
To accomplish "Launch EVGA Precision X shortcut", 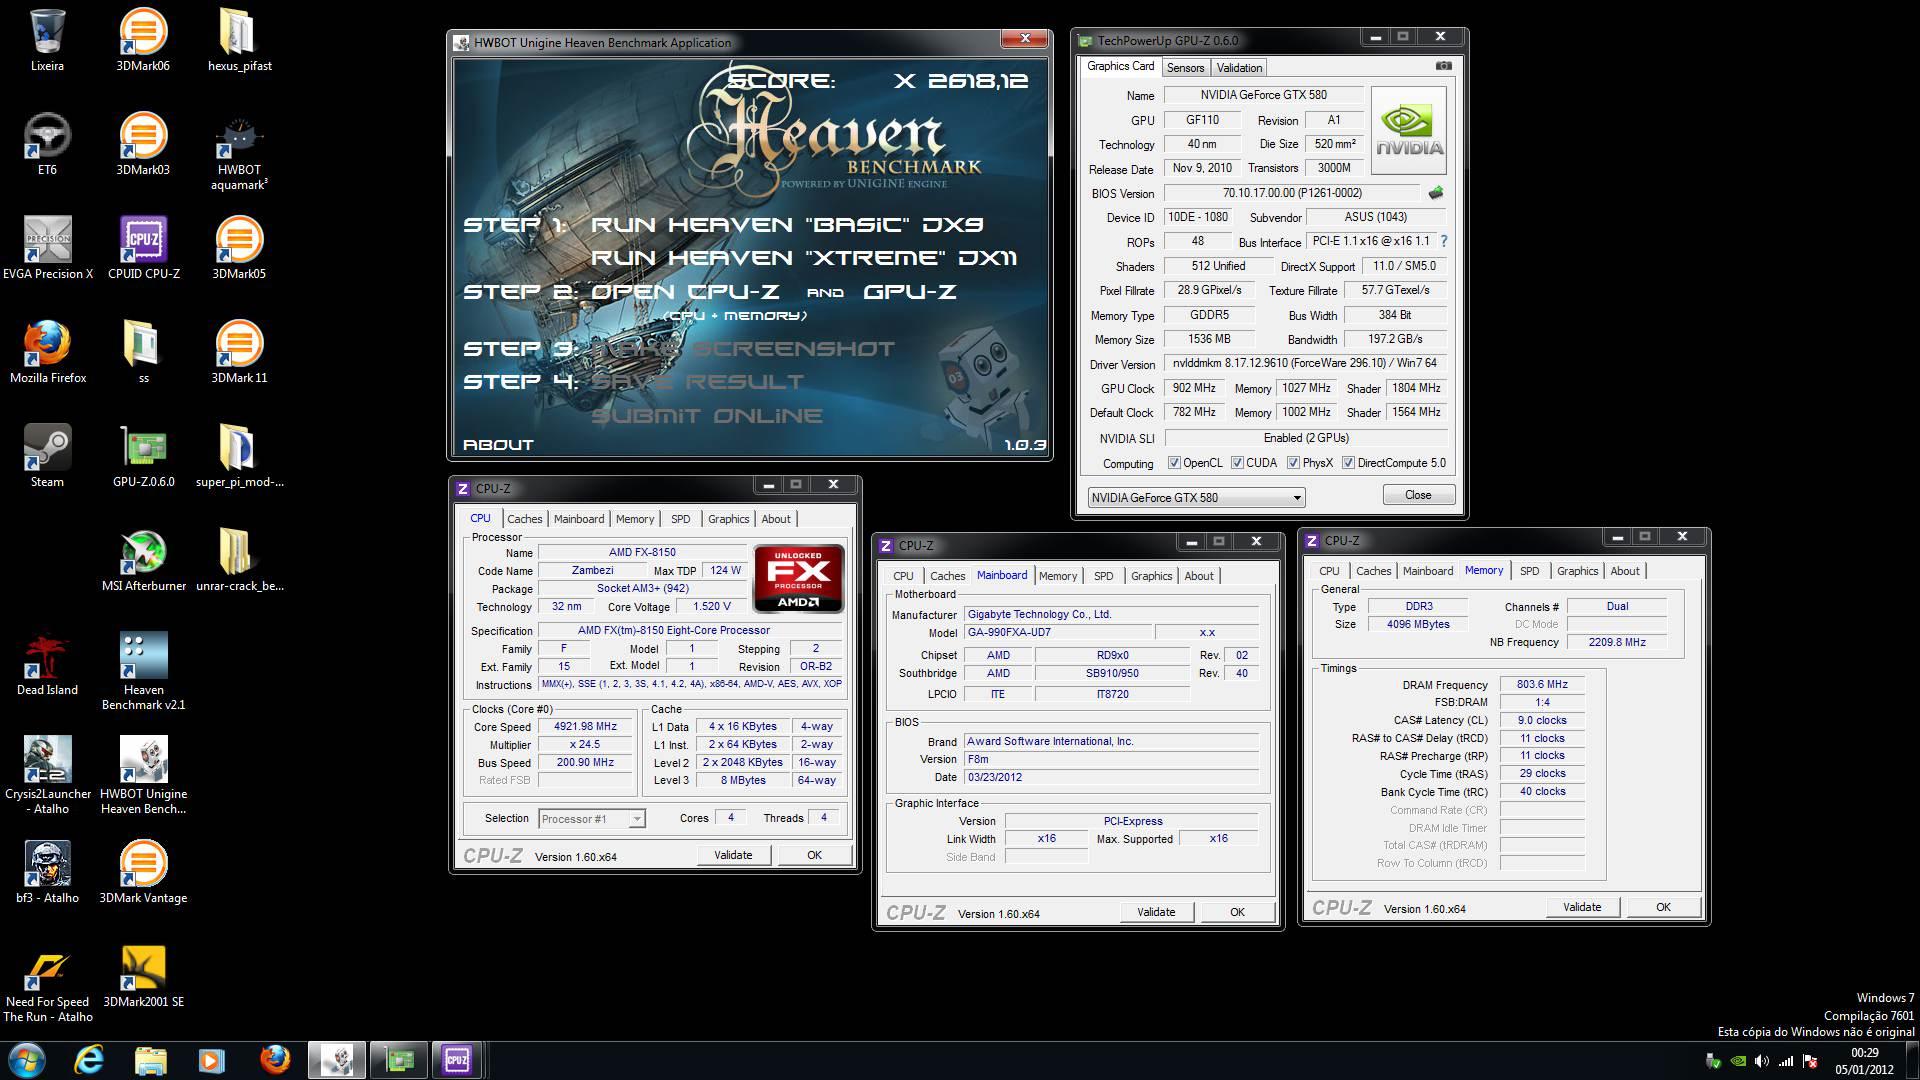I will pyautogui.click(x=47, y=248).
